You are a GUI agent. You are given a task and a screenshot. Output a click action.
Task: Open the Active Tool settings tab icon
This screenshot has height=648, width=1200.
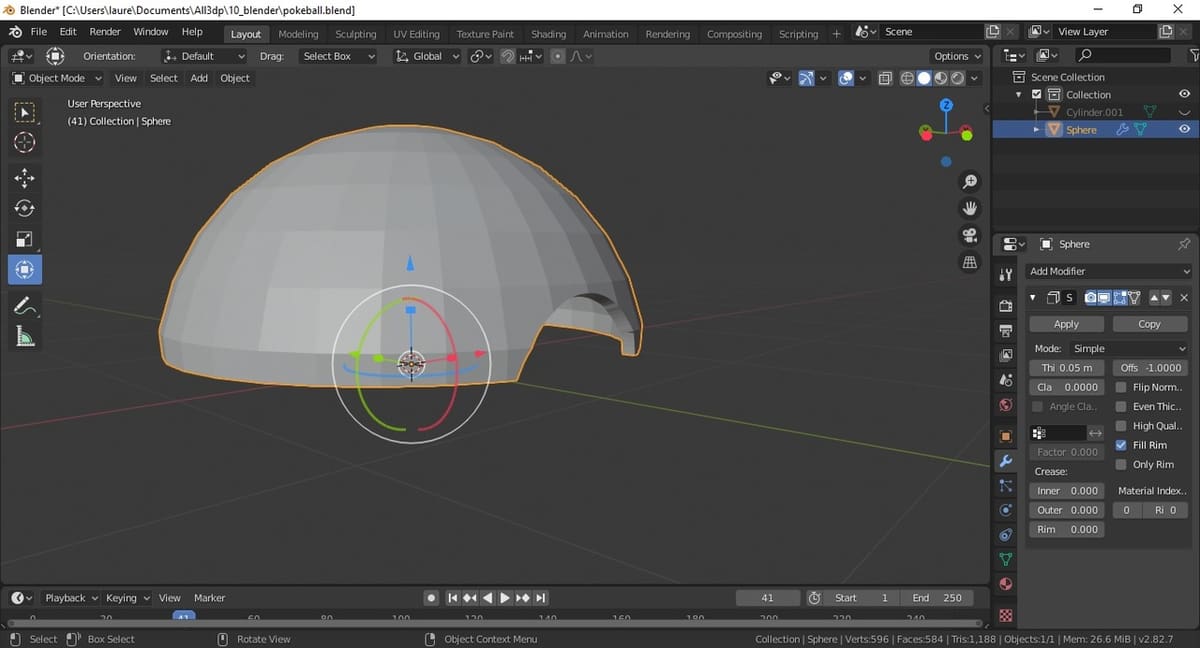(x=1006, y=274)
